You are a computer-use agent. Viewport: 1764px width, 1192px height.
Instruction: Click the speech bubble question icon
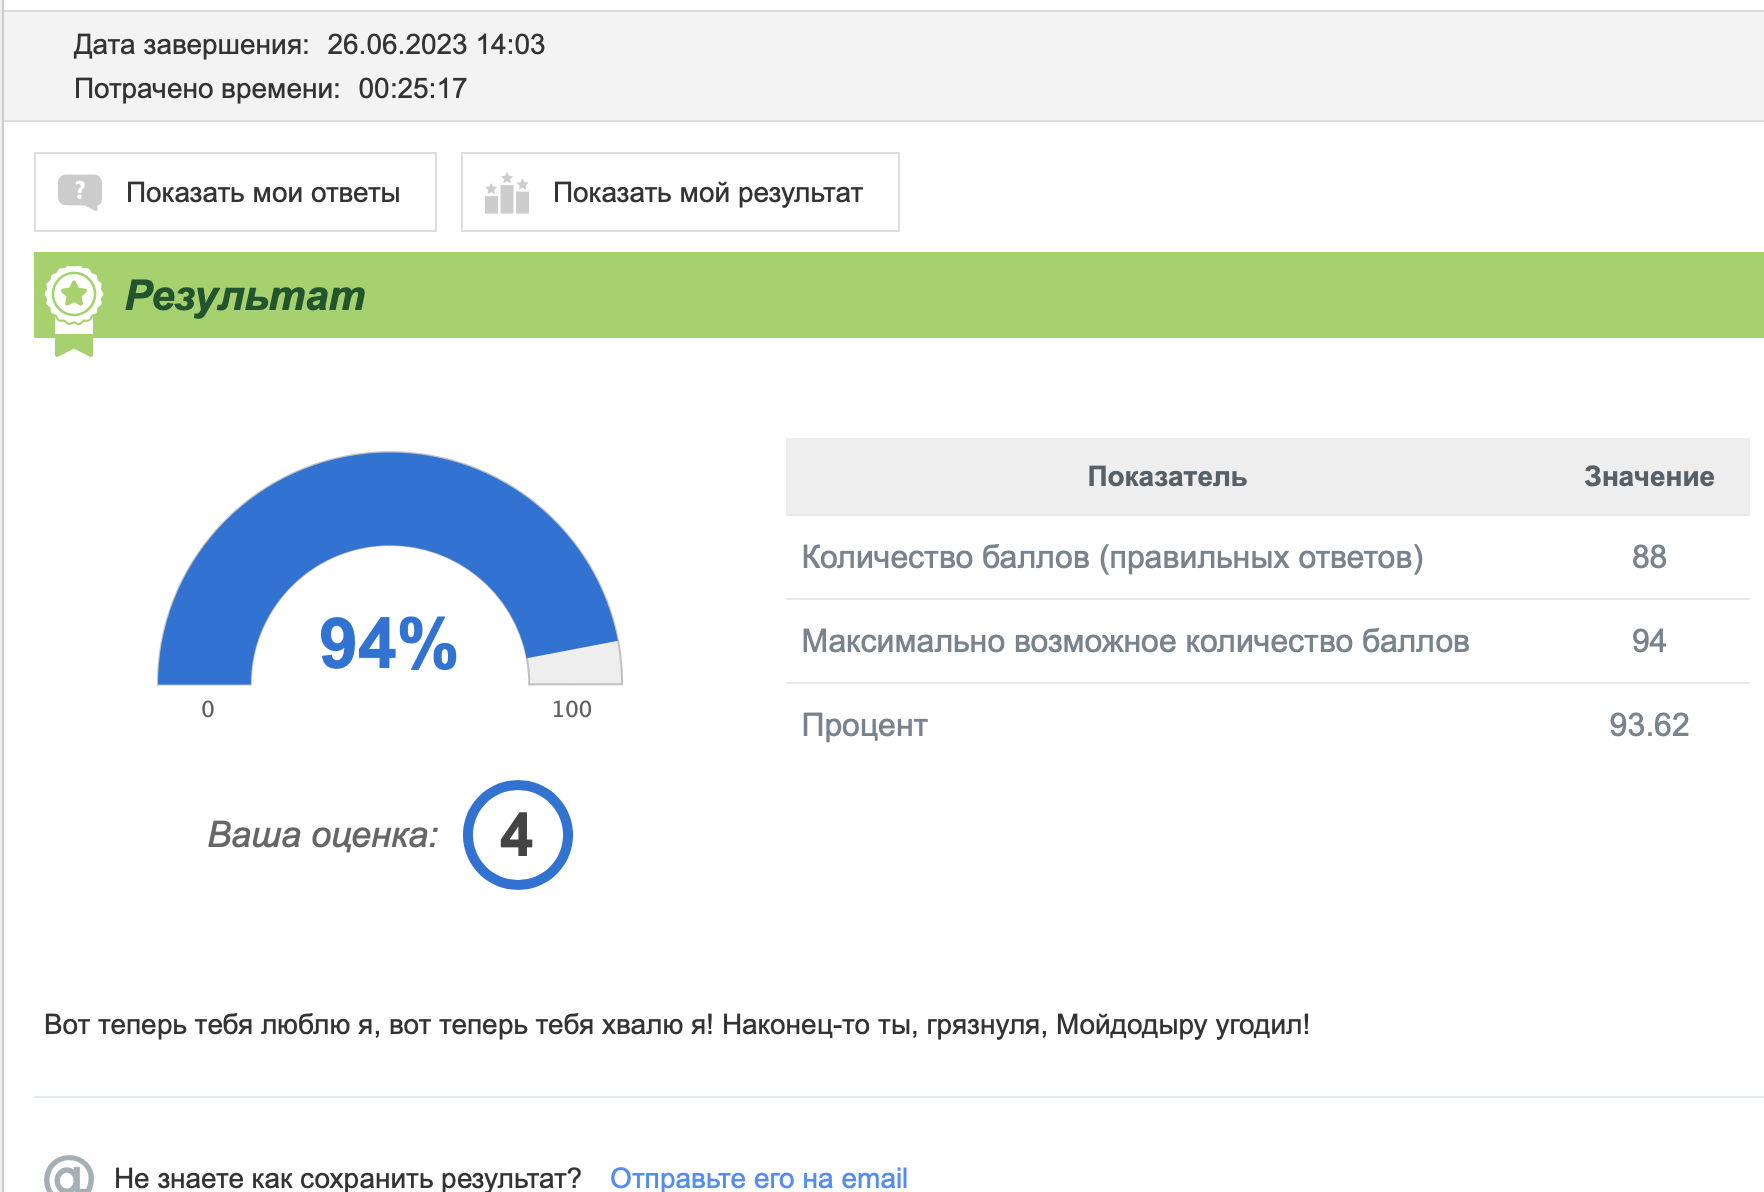80,192
